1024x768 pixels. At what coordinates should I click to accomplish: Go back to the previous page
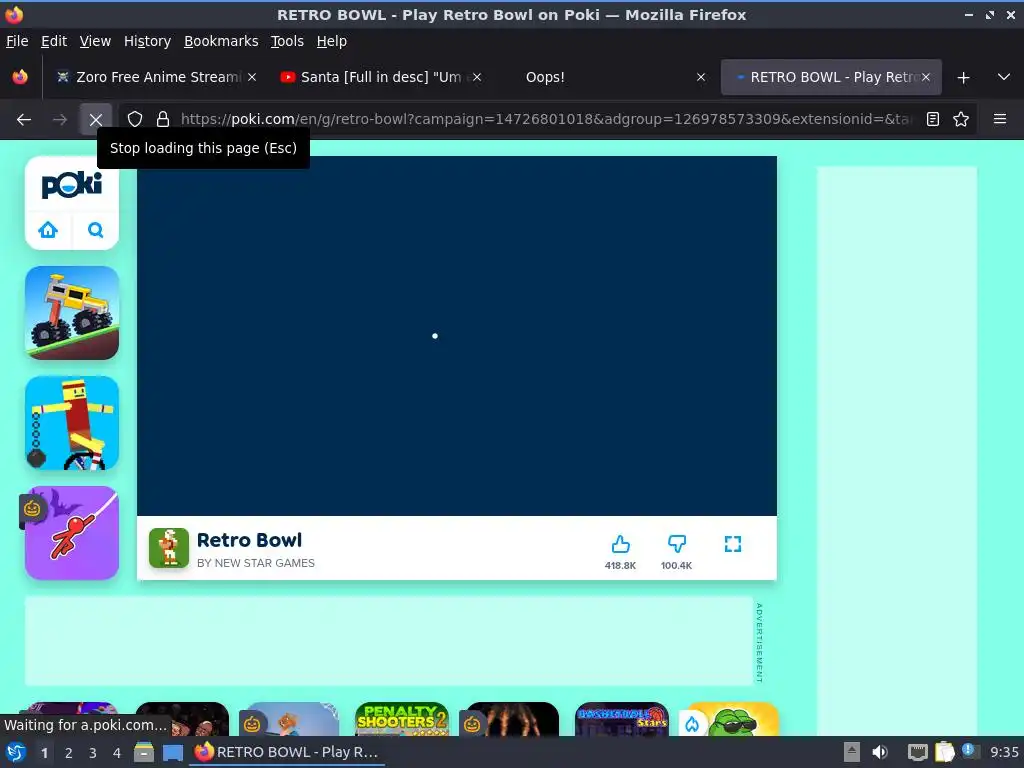(x=24, y=120)
